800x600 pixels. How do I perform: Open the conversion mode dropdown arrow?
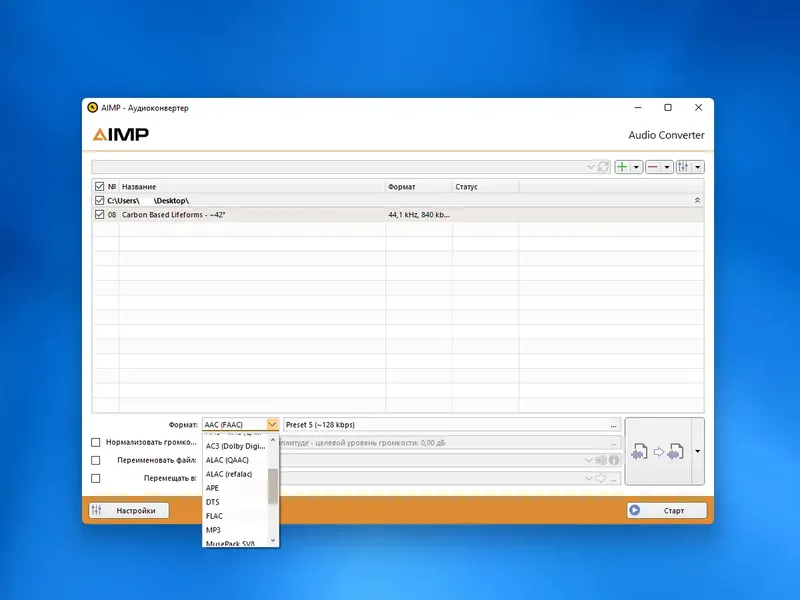click(x=697, y=451)
